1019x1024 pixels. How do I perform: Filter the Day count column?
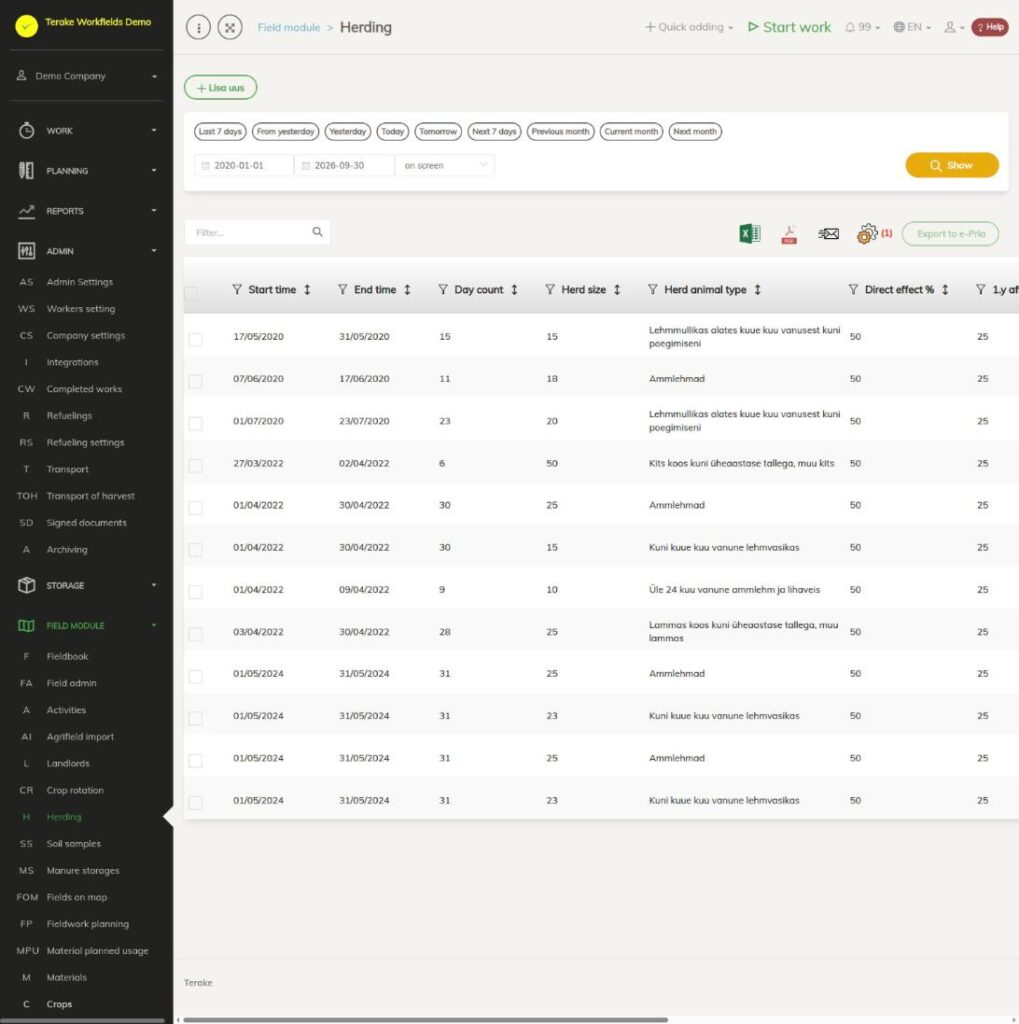443,289
